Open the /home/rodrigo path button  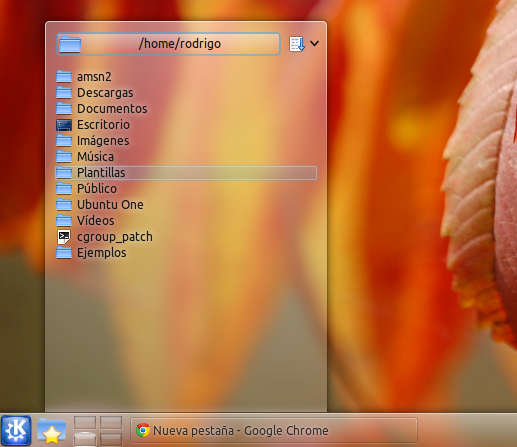pyautogui.click(x=168, y=44)
